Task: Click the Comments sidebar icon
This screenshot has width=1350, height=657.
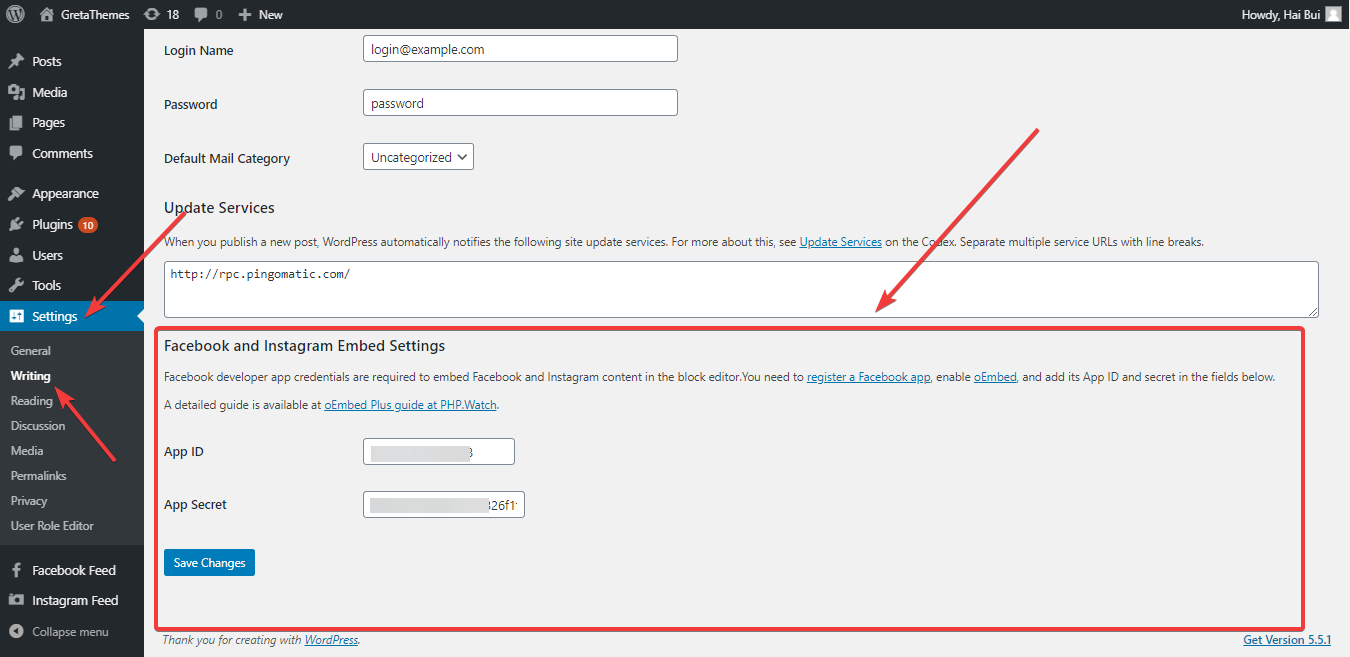Action: (x=16, y=153)
